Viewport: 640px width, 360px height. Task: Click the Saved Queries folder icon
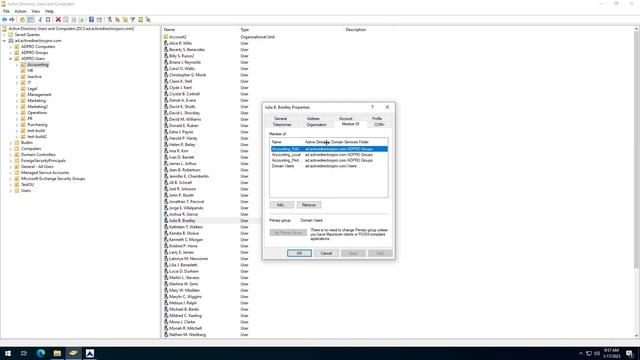point(11,35)
